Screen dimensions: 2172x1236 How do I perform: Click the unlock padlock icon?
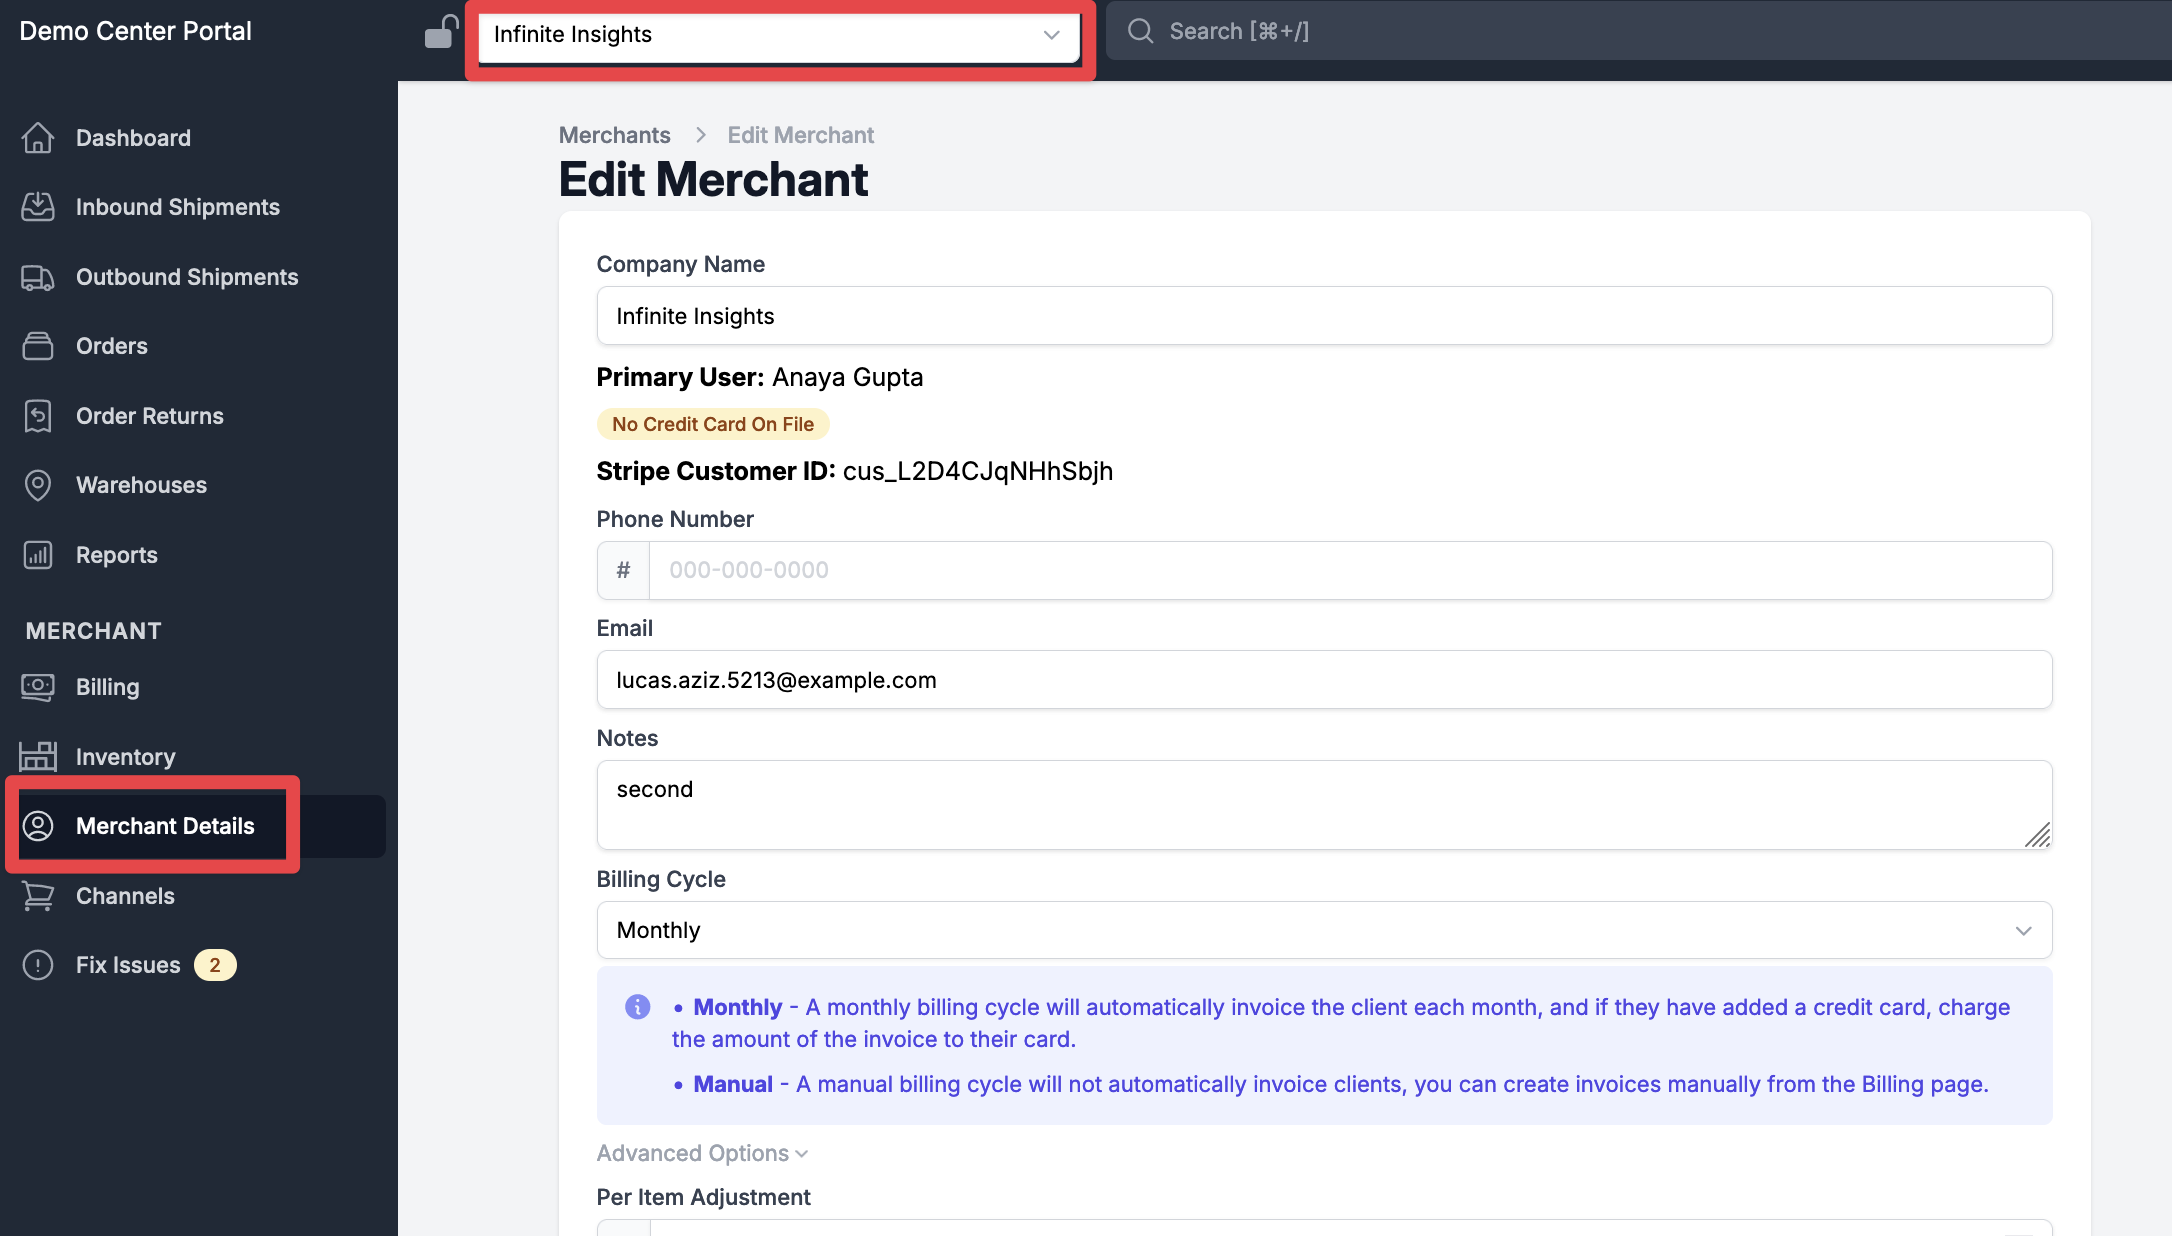[x=441, y=32]
